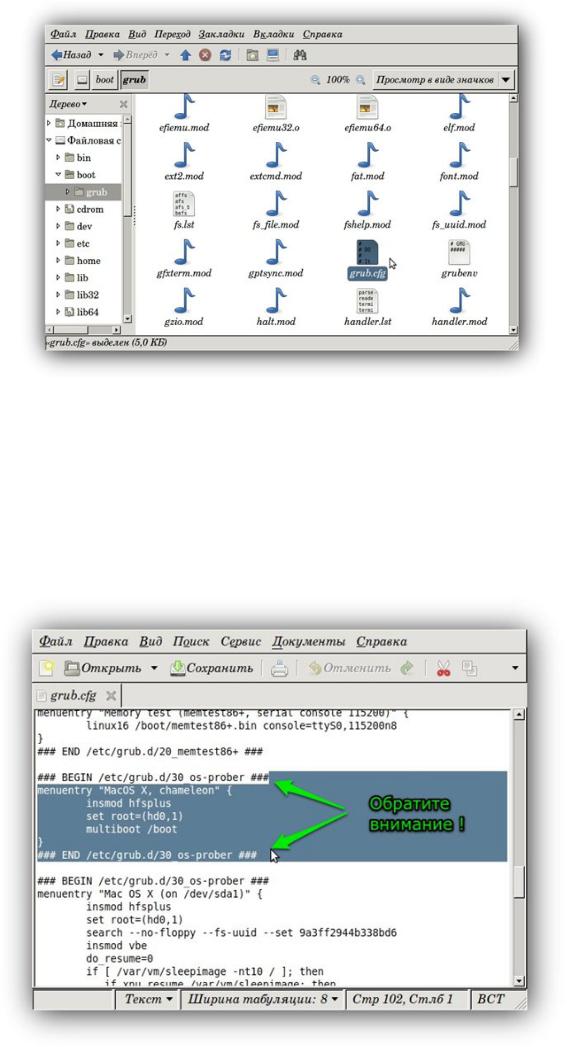The image size is (567, 1047).
Task: Open Вкладки menu in file manager
Action: pyautogui.click(x=274, y=34)
